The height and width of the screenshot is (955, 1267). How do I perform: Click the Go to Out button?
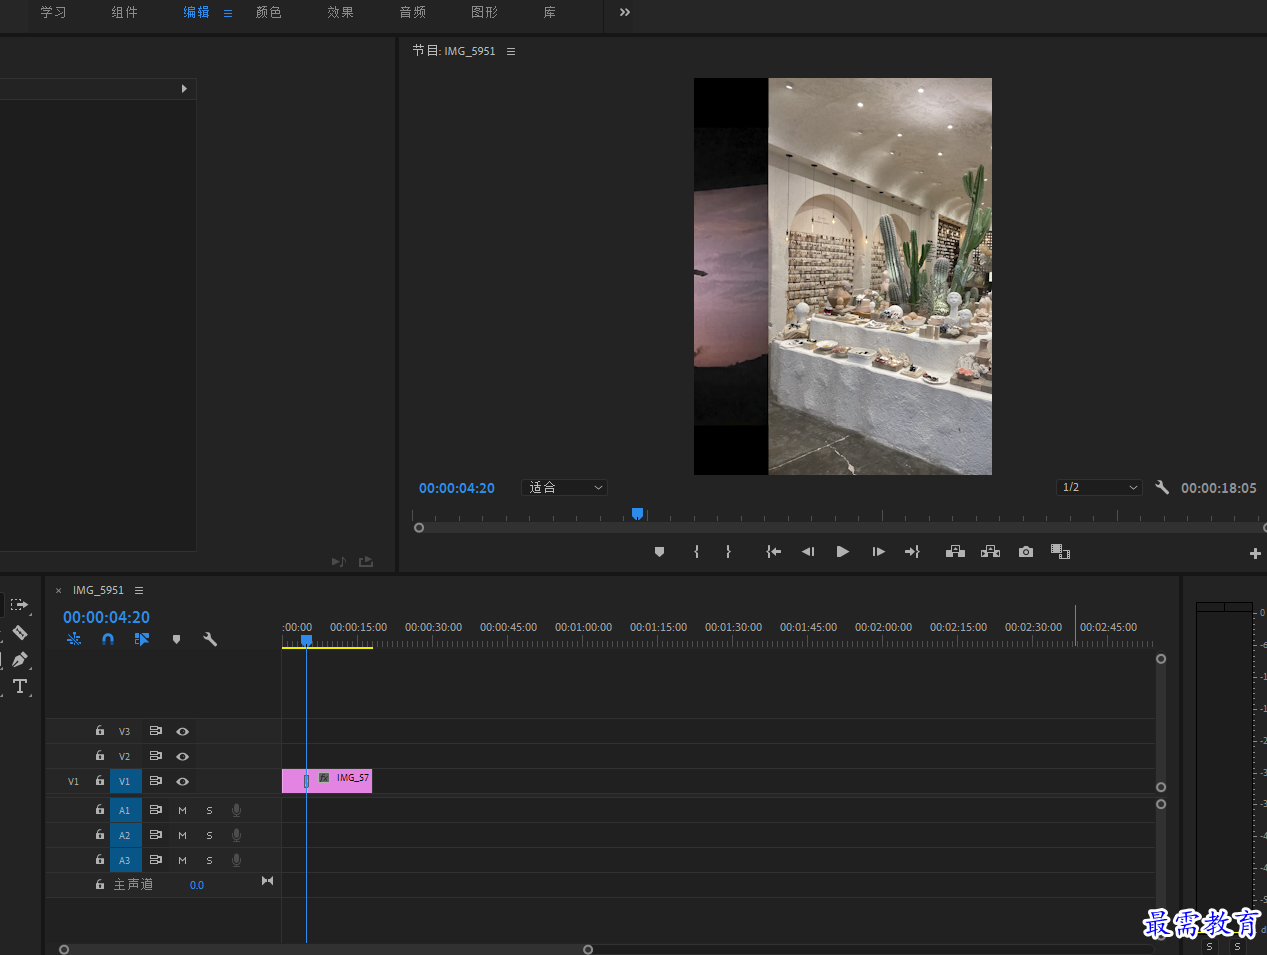point(912,552)
